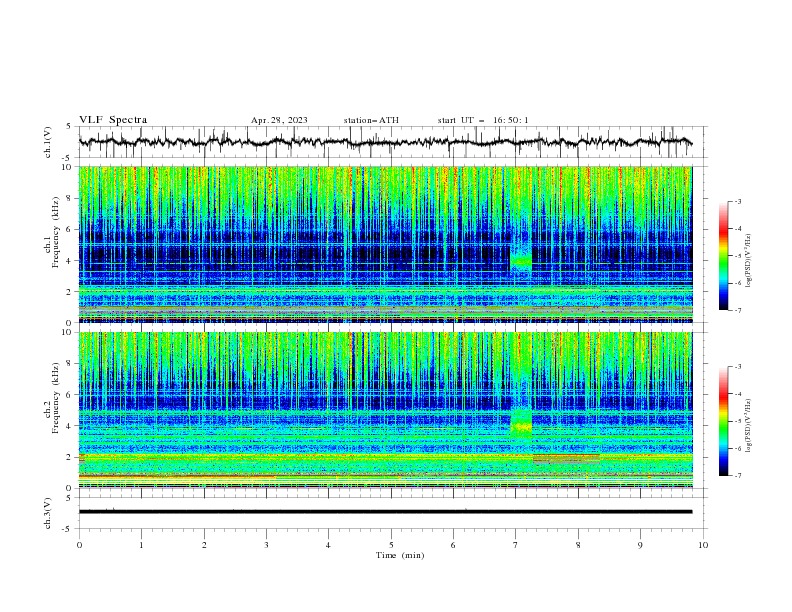
Task: Click the log(PSD) label beside ch.2 colorbar
Action: pos(750,426)
